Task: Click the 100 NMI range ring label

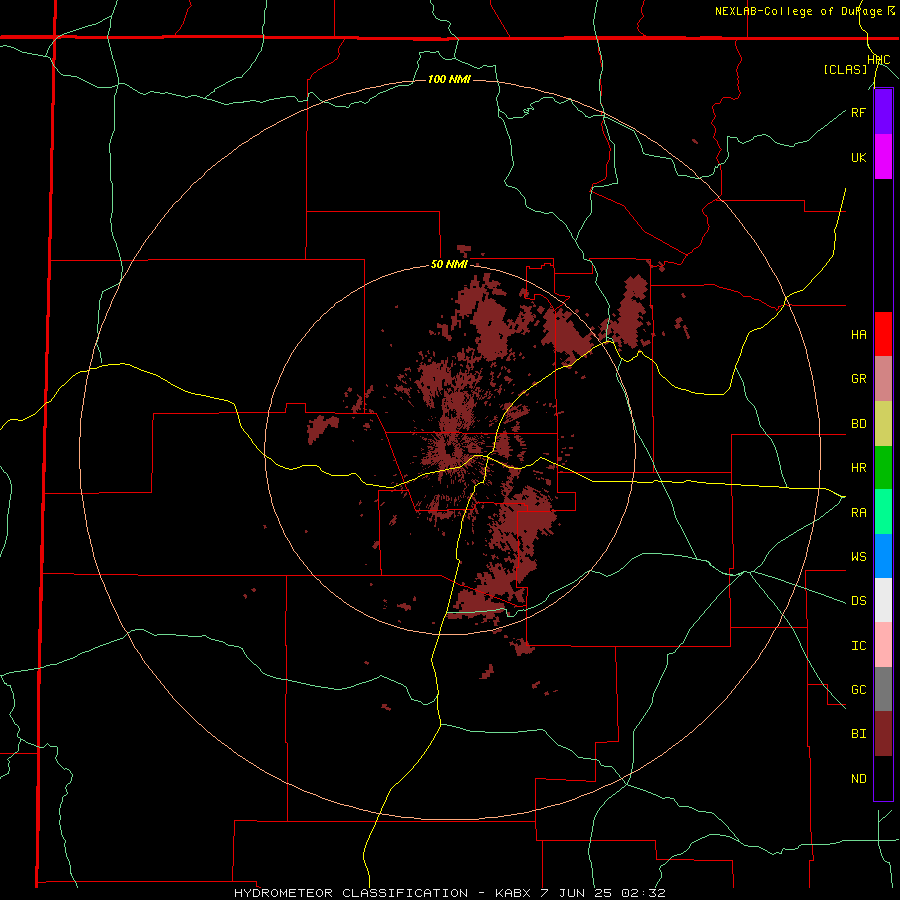Action: [x=449, y=79]
